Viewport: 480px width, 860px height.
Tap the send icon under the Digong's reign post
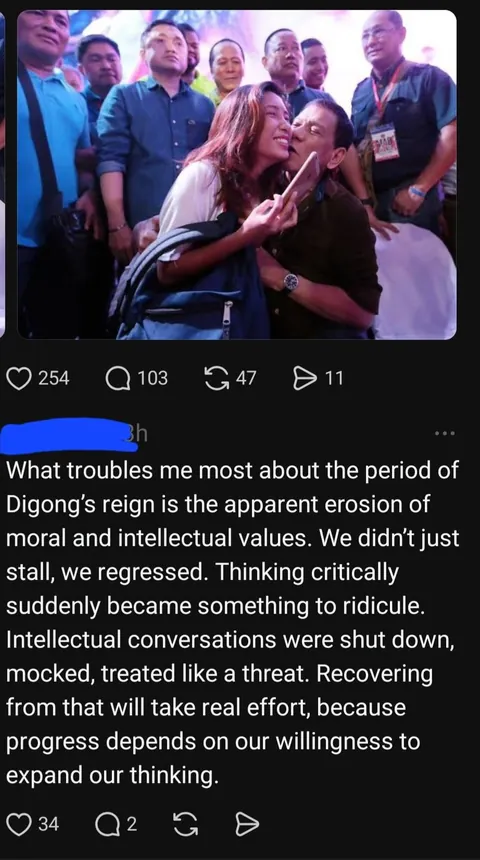(x=247, y=824)
